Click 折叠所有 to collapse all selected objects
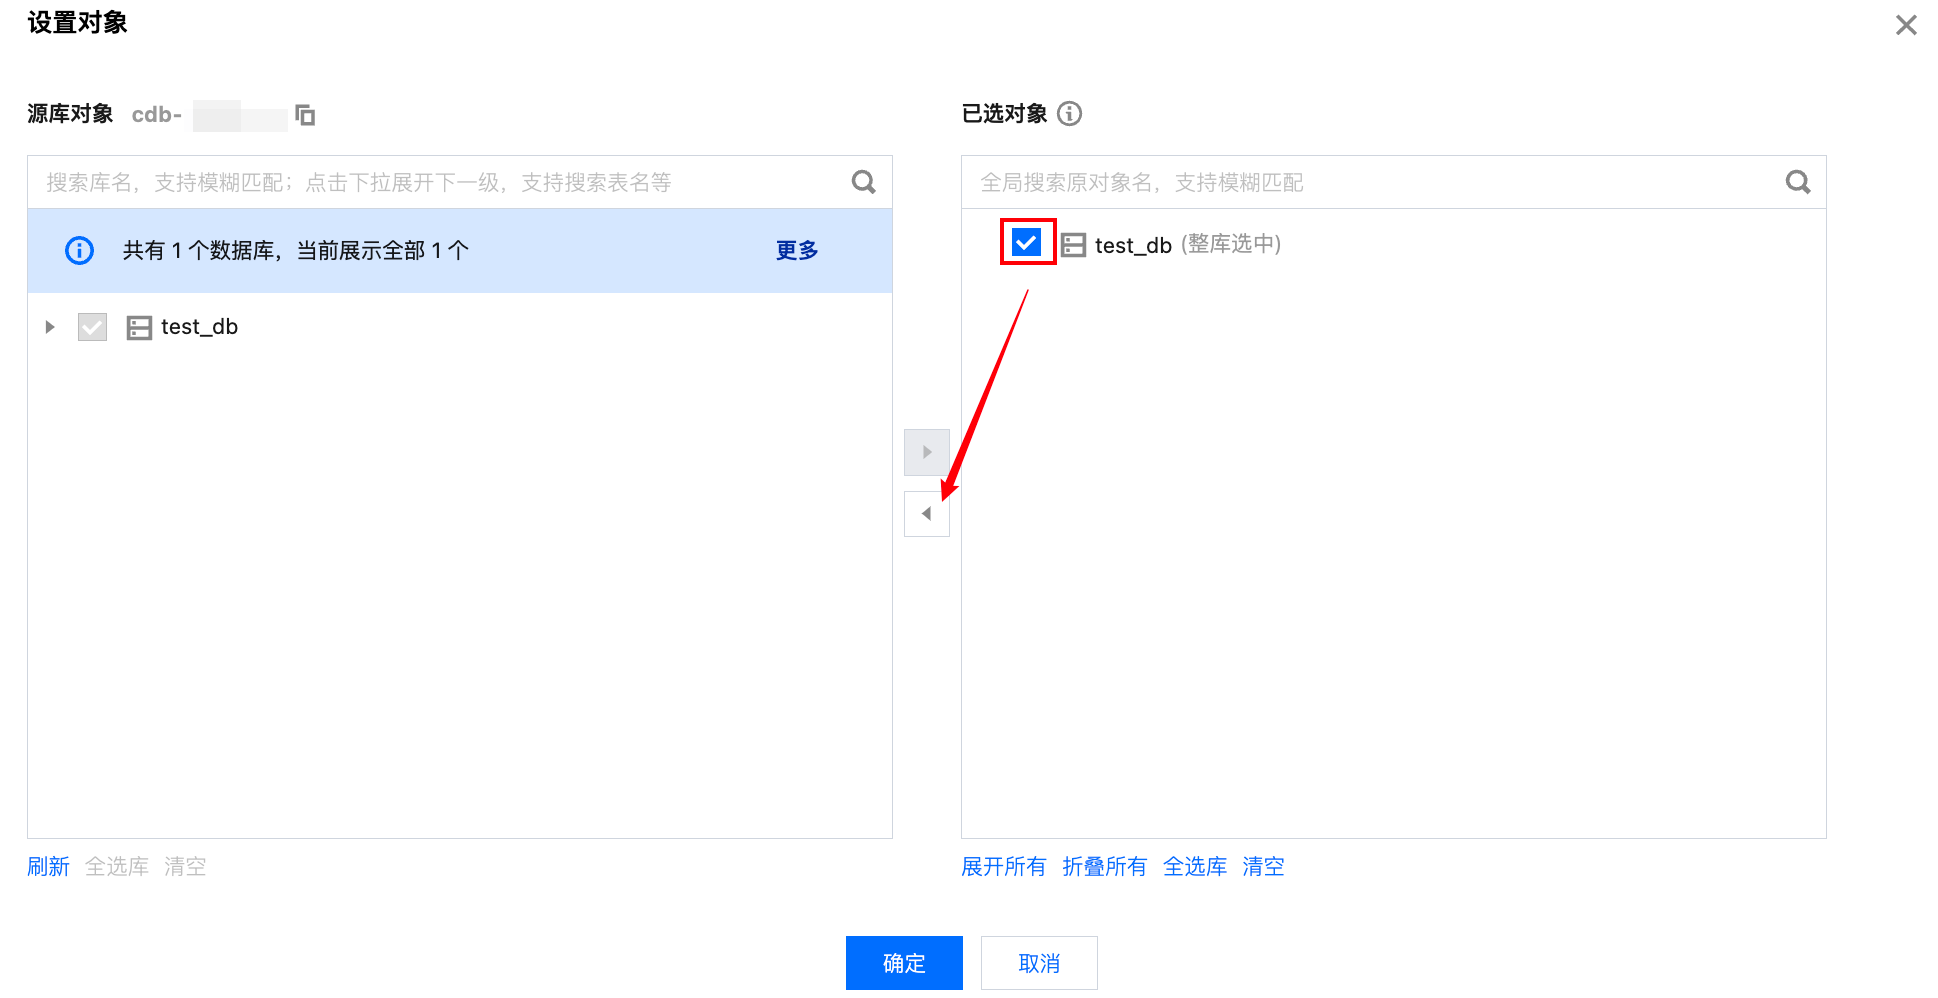The image size is (1938, 998). tap(1105, 866)
